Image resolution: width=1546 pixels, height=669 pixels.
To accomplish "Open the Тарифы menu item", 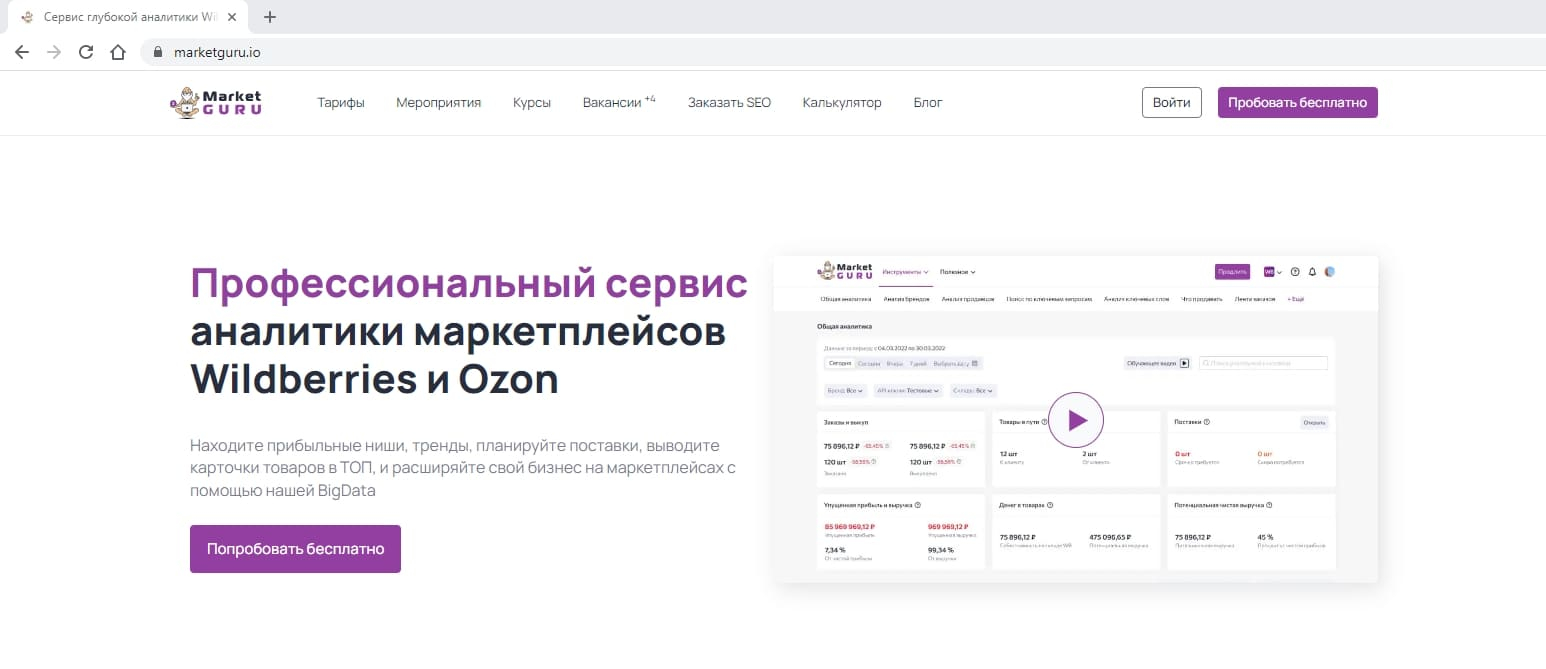I will tap(341, 103).
